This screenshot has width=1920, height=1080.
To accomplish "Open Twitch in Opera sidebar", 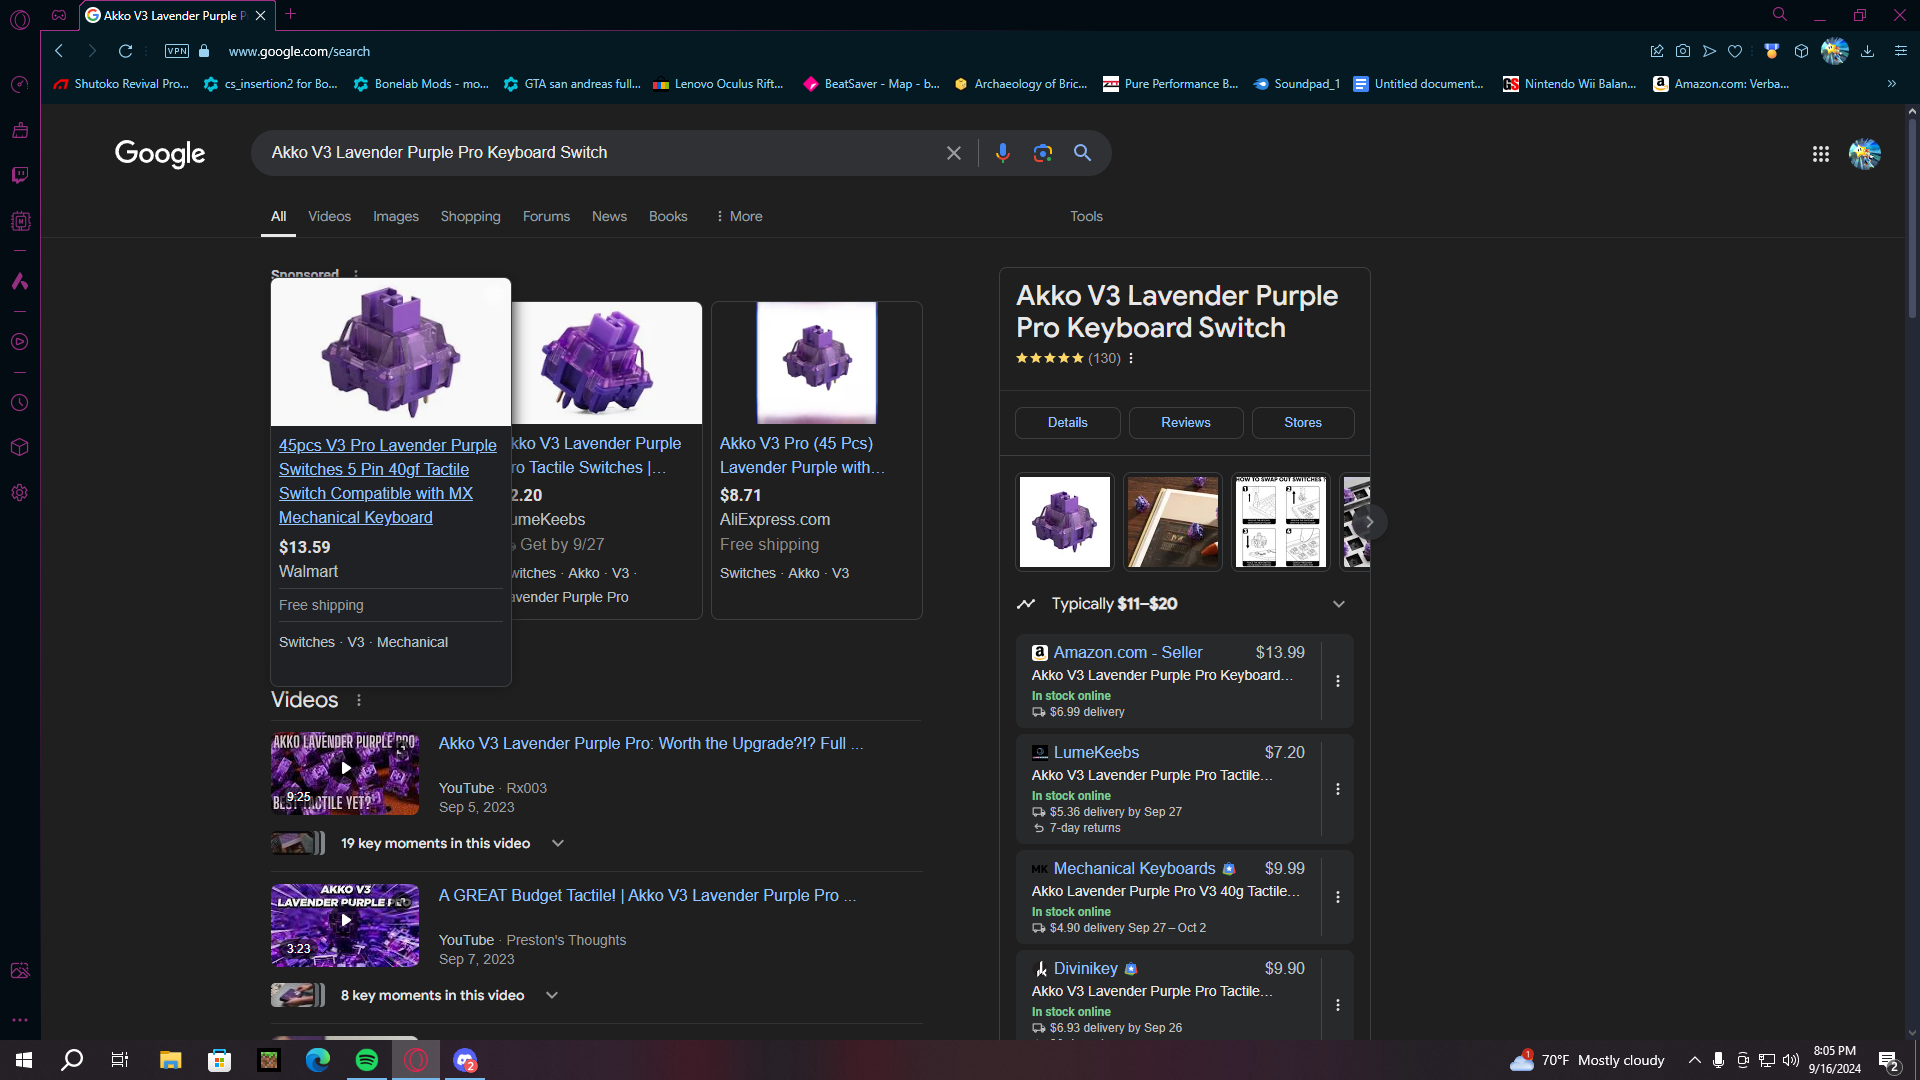I will (20, 175).
